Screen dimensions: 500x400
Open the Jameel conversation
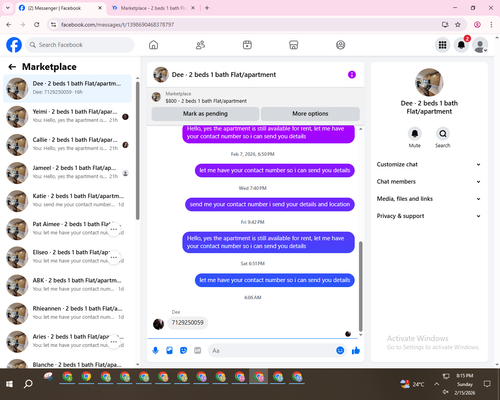coord(67,173)
